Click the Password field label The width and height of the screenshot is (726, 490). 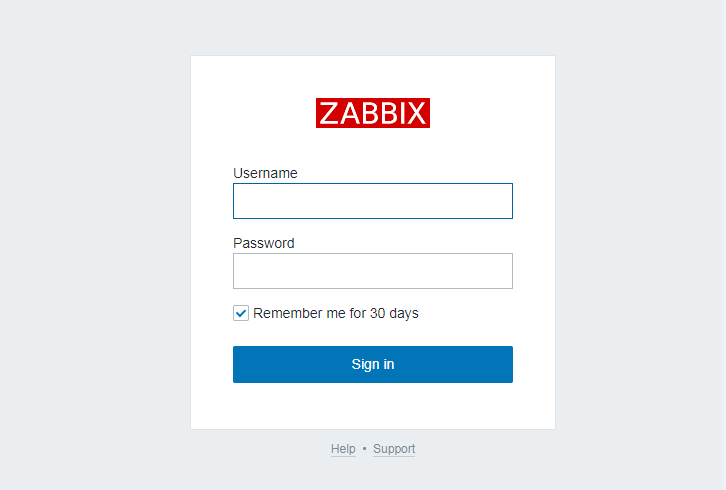tap(264, 243)
